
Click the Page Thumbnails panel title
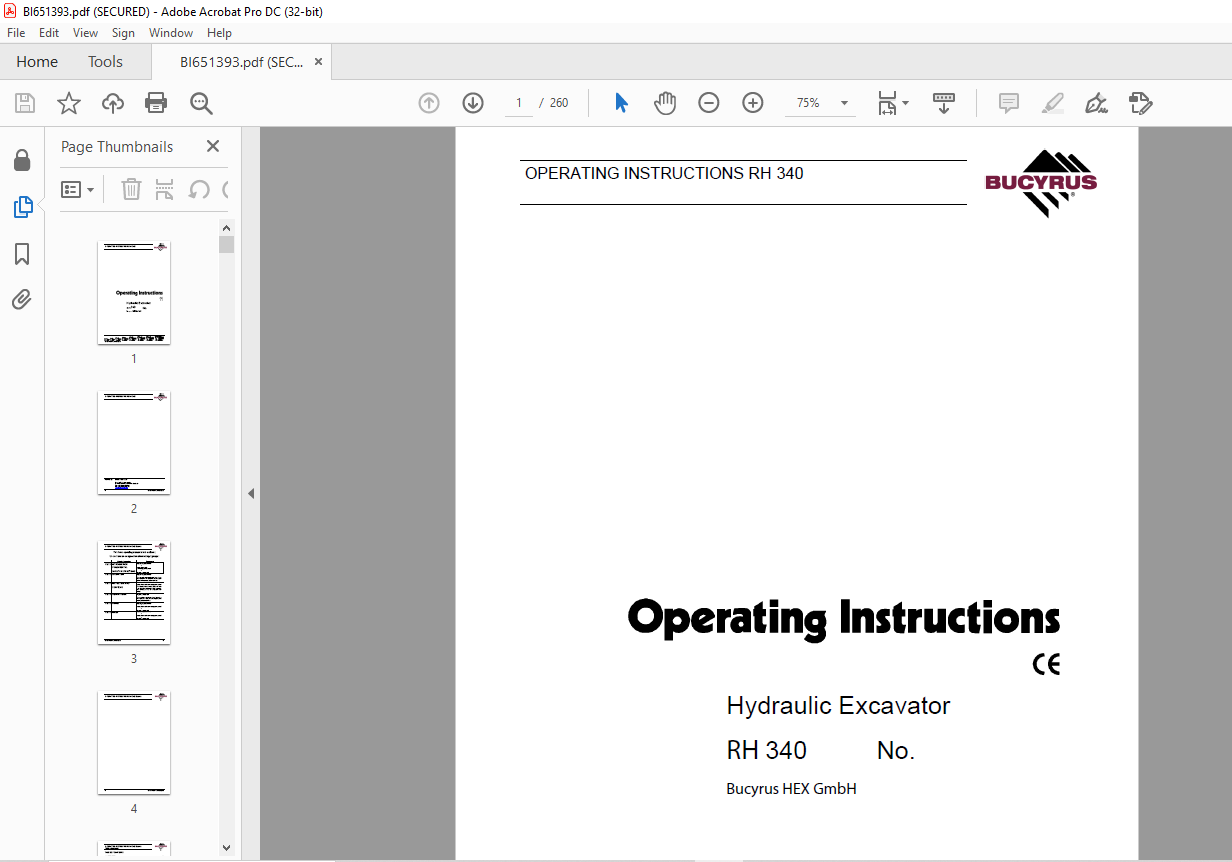click(117, 146)
